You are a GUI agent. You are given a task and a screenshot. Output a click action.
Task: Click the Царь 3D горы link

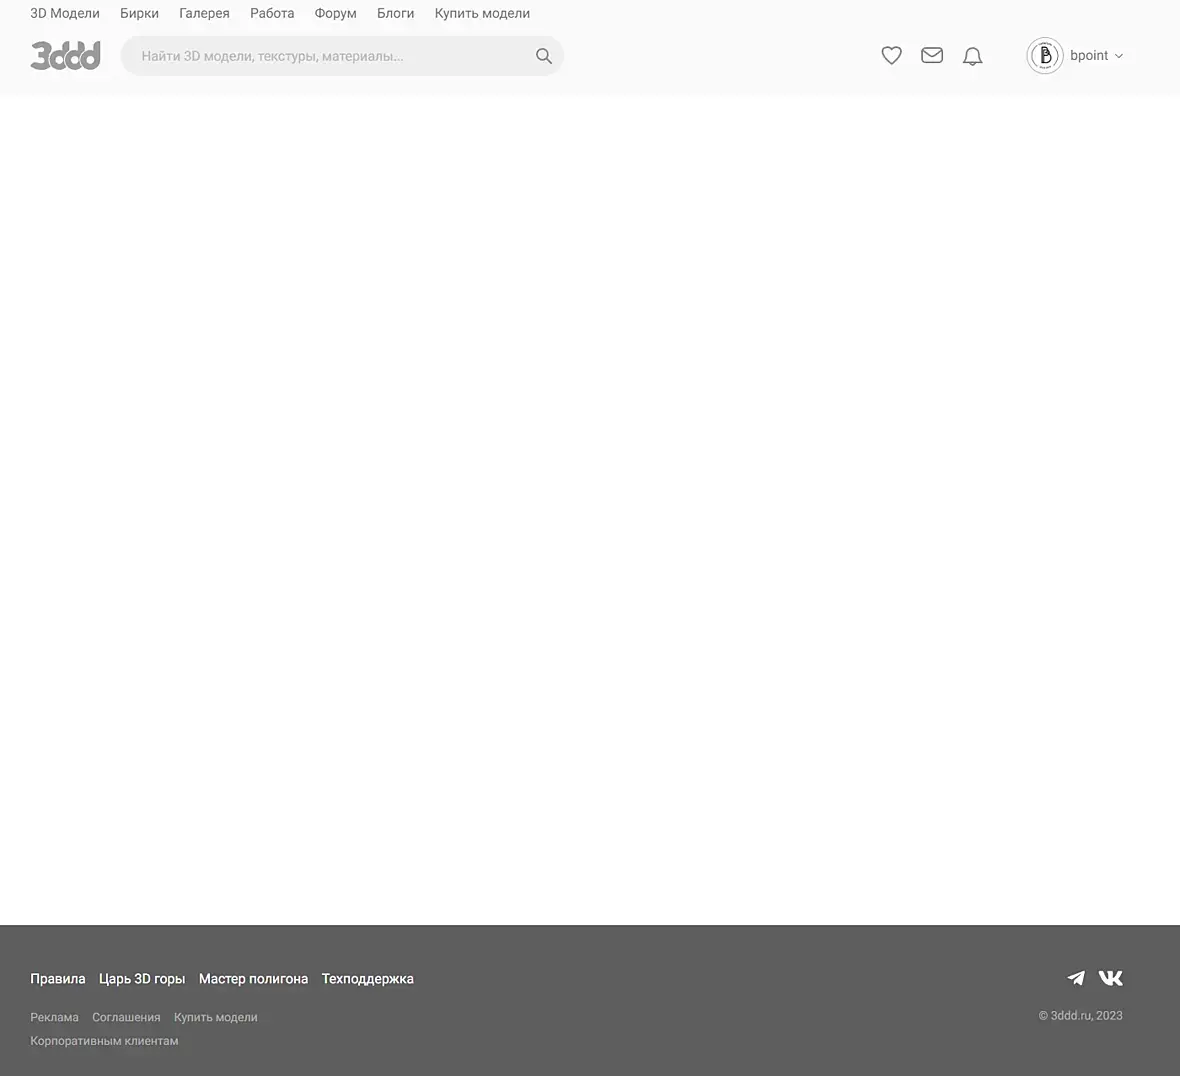click(142, 979)
